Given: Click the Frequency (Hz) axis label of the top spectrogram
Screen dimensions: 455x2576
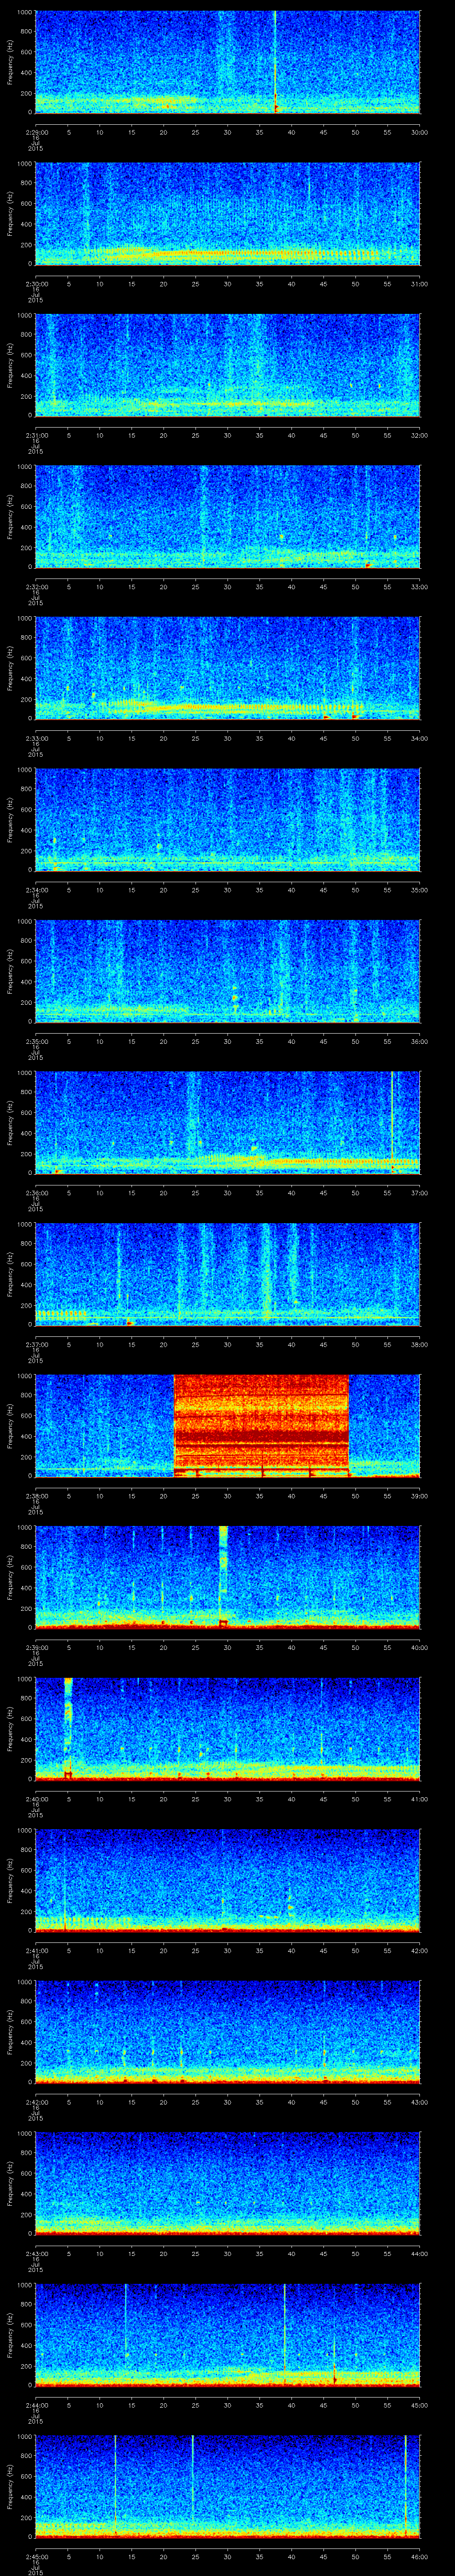Looking at the screenshot, I should pyautogui.click(x=10, y=62).
